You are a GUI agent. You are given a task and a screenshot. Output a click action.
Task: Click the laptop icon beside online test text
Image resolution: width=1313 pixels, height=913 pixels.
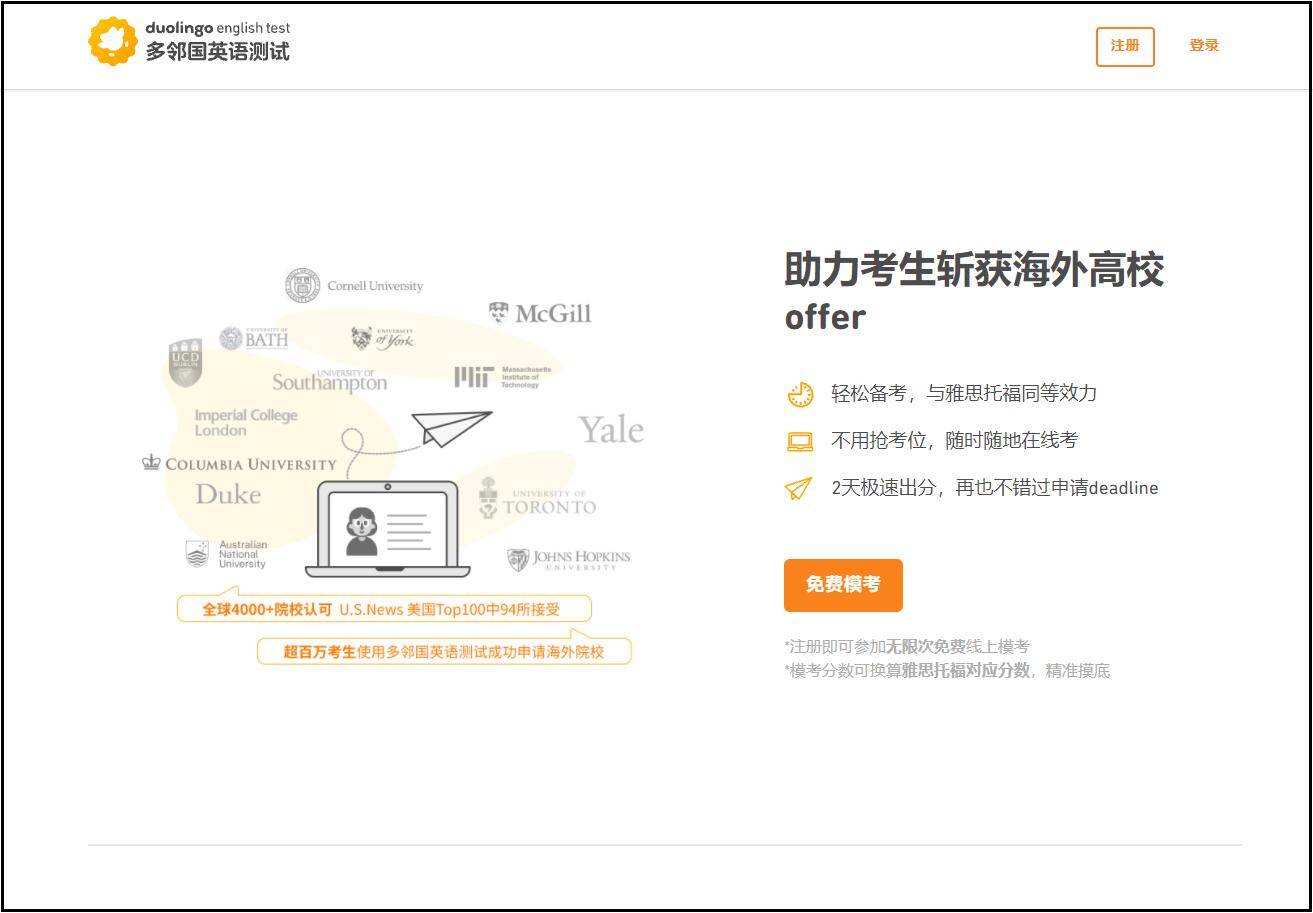800,441
